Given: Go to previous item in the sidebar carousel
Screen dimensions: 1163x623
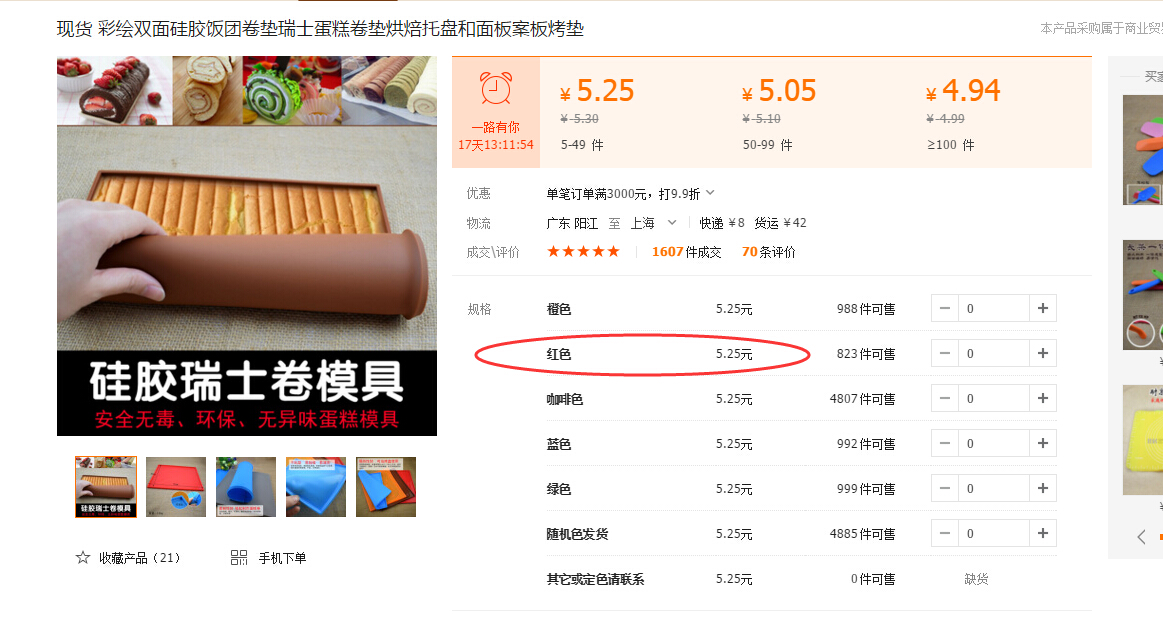Looking at the screenshot, I should [1141, 536].
